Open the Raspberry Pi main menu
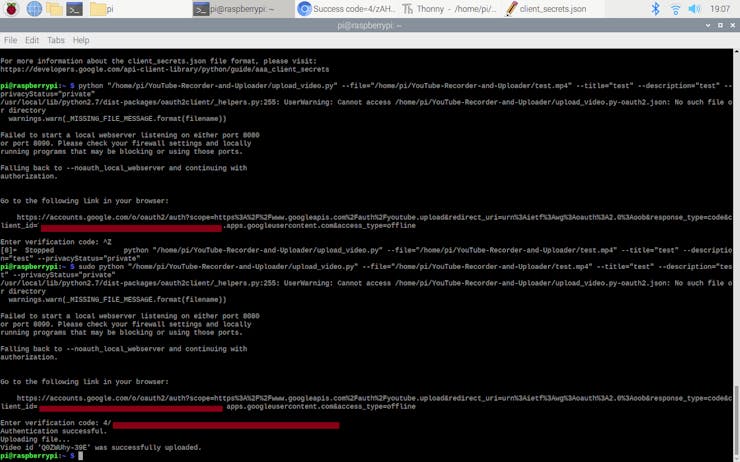740x462 pixels. coord(11,8)
